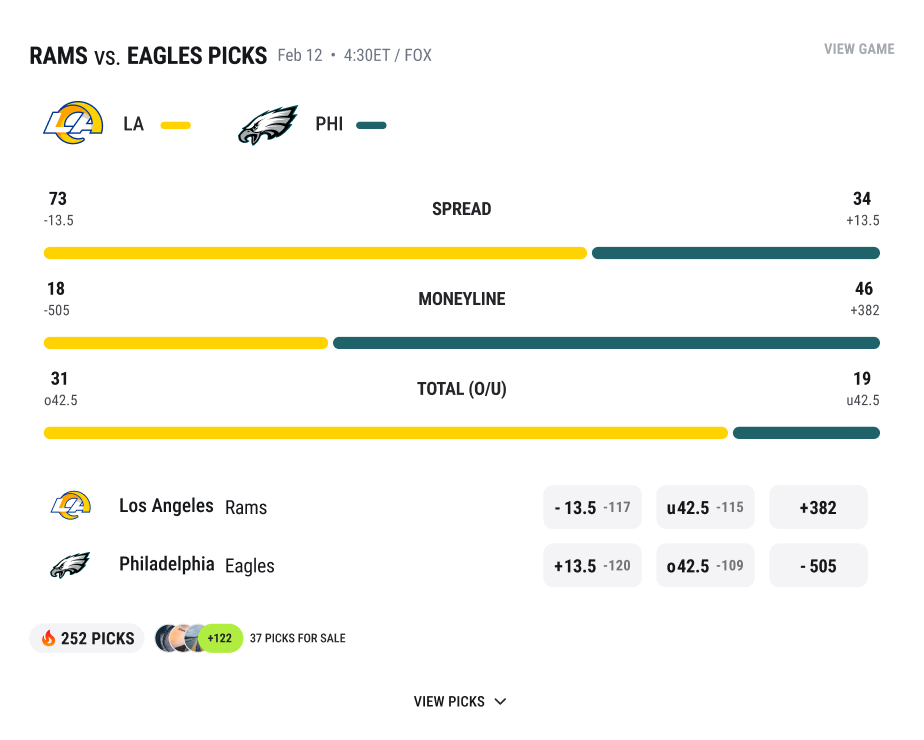Choose the -505 moneyline button
The width and height of the screenshot is (924, 740).
click(818, 565)
